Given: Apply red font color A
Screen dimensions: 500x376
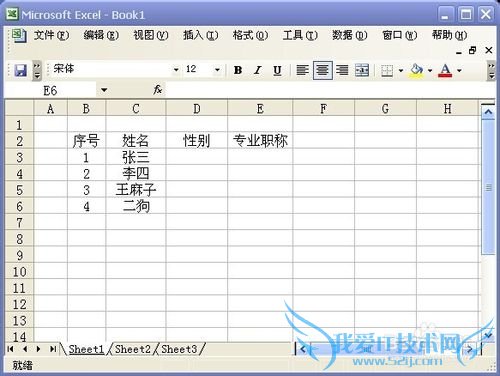Looking at the screenshot, I should [445, 70].
